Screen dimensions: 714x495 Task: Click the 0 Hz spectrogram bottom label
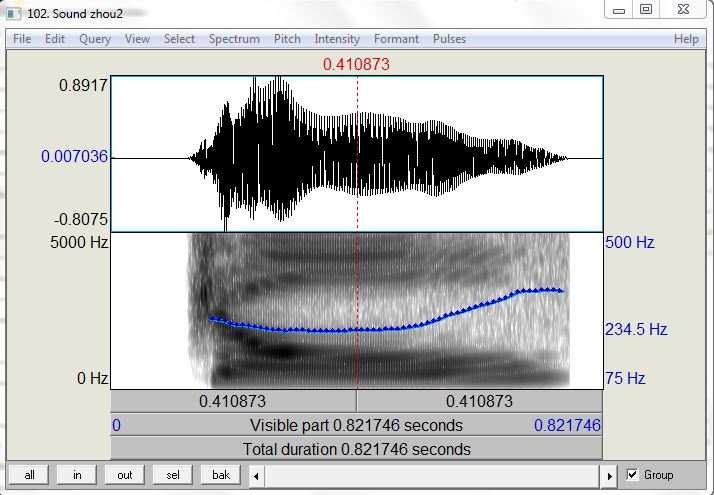[92, 378]
